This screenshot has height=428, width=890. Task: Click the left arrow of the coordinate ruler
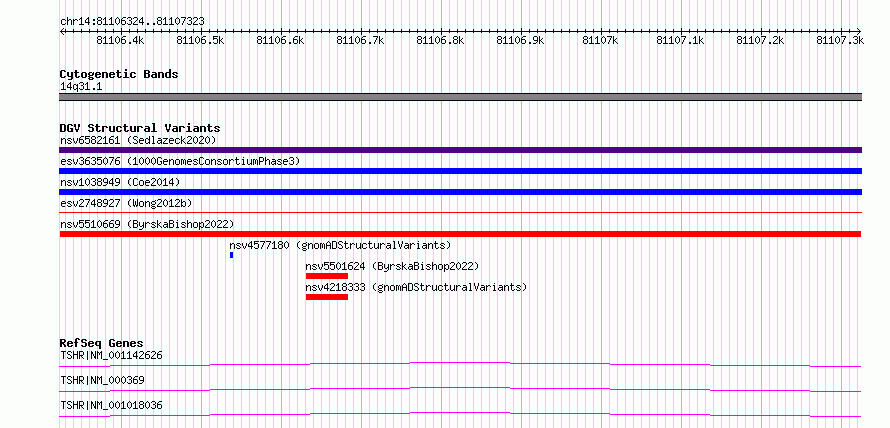[x=62, y=31]
